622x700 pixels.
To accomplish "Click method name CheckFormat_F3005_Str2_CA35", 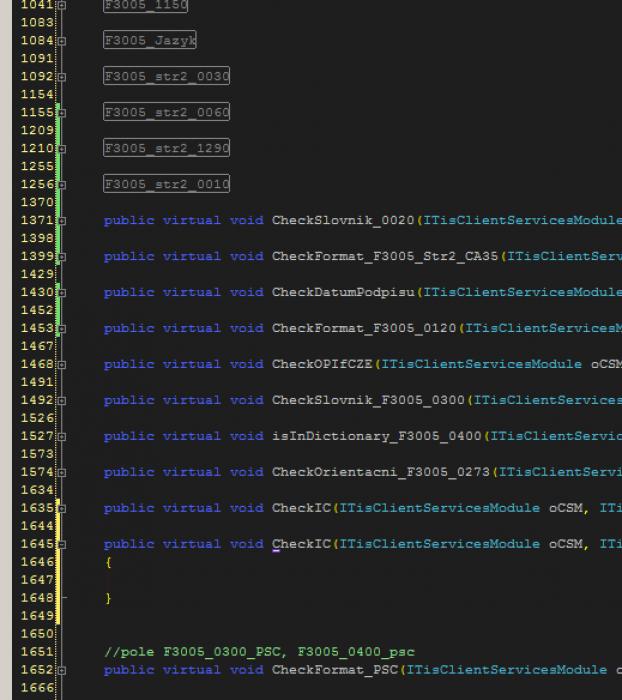I will (x=385, y=256).
